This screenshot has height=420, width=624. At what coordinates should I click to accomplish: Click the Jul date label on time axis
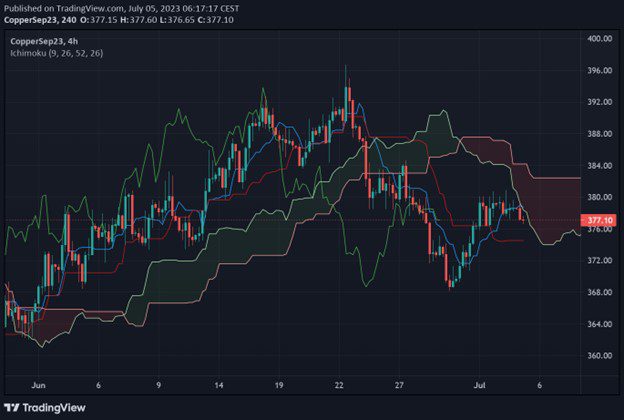(x=480, y=385)
